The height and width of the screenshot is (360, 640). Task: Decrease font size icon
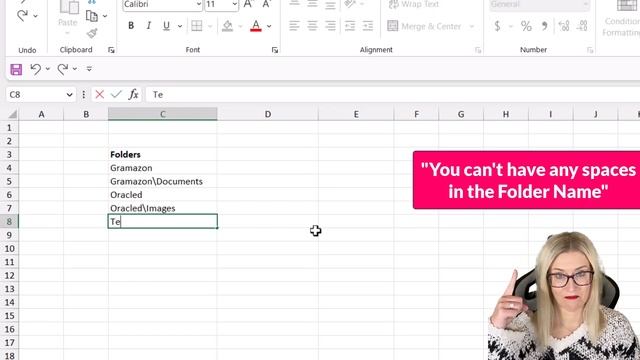[266, 4]
